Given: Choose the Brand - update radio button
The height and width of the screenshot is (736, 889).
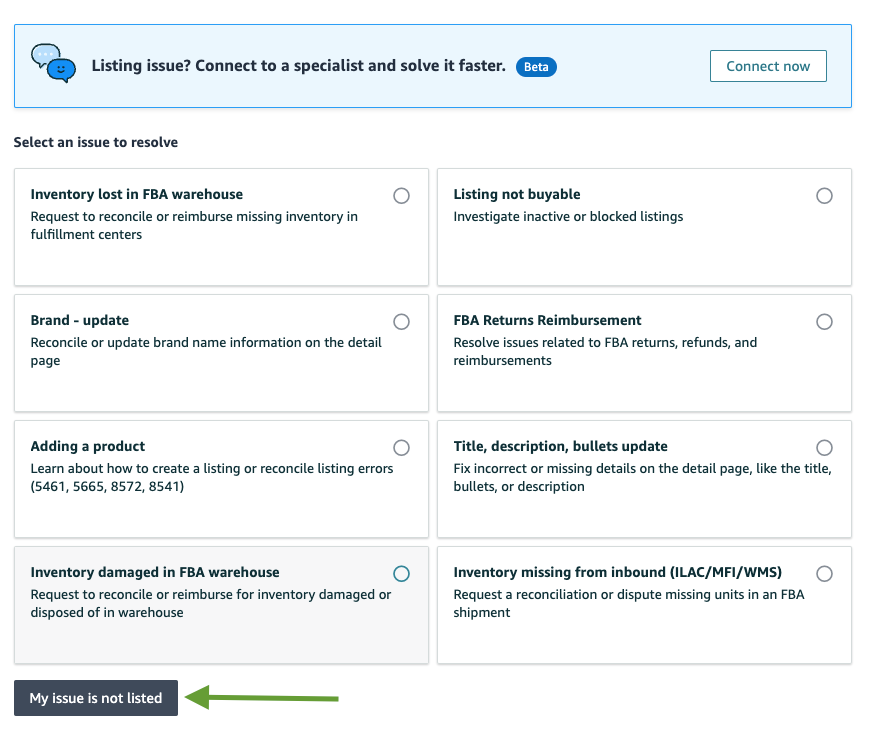Looking at the screenshot, I should pos(401,322).
